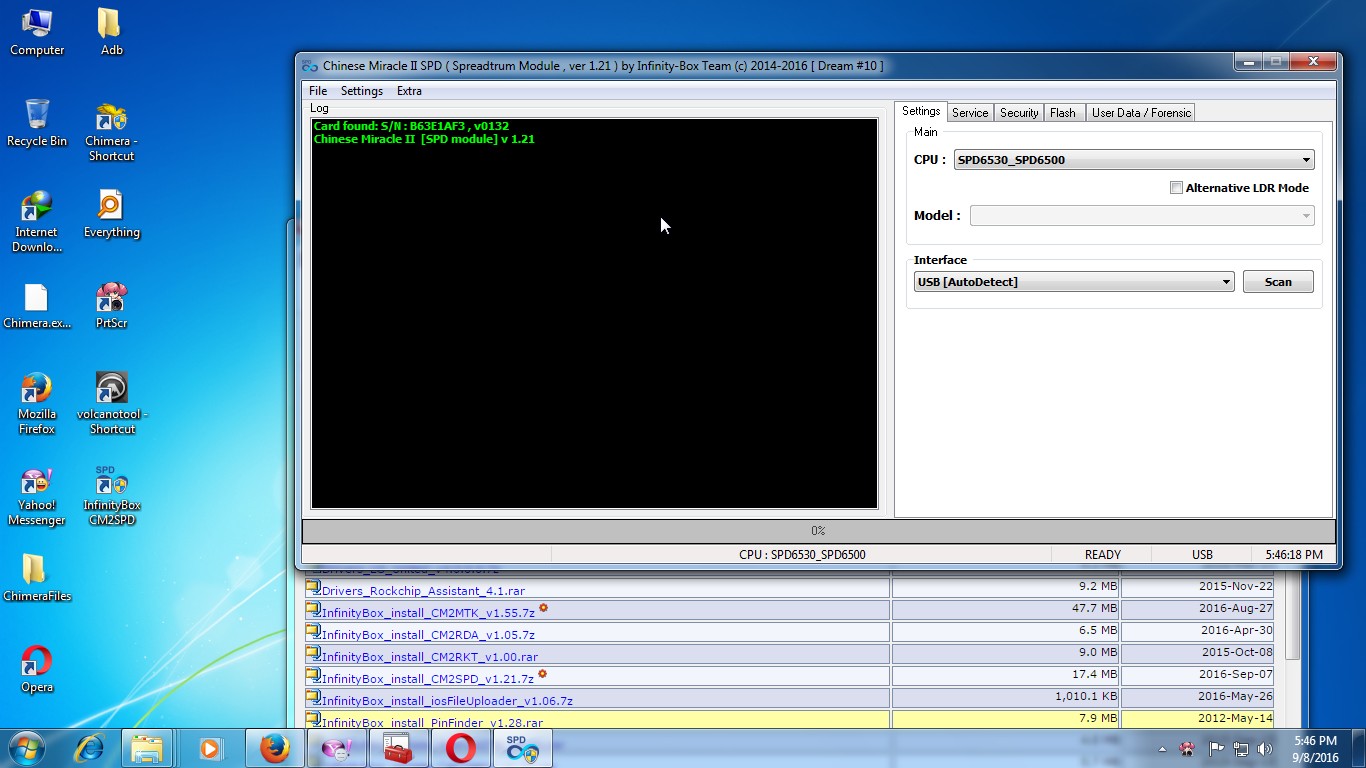This screenshot has height=768, width=1366.
Task: Open the Extra menu
Action: click(x=409, y=91)
